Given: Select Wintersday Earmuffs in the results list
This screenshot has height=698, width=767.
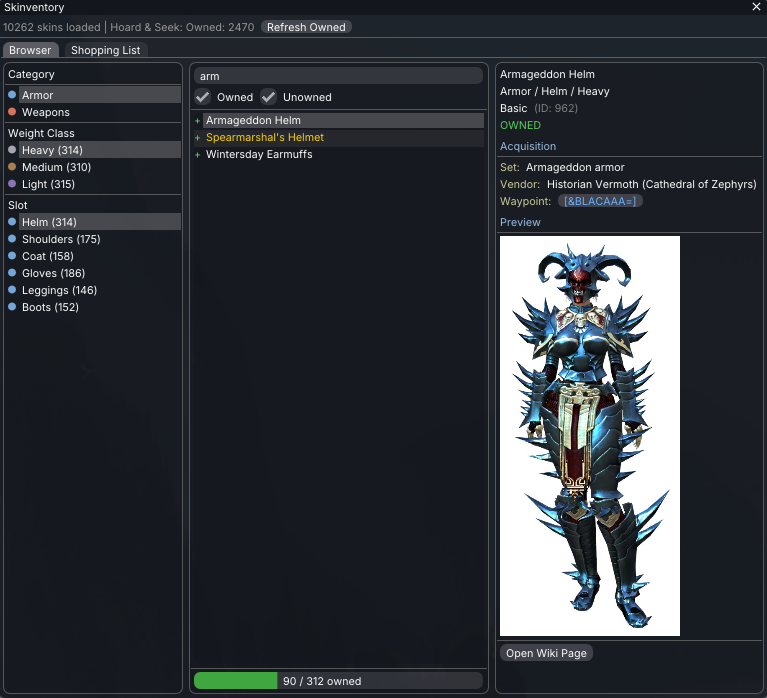Looking at the screenshot, I should (x=343, y=155).
